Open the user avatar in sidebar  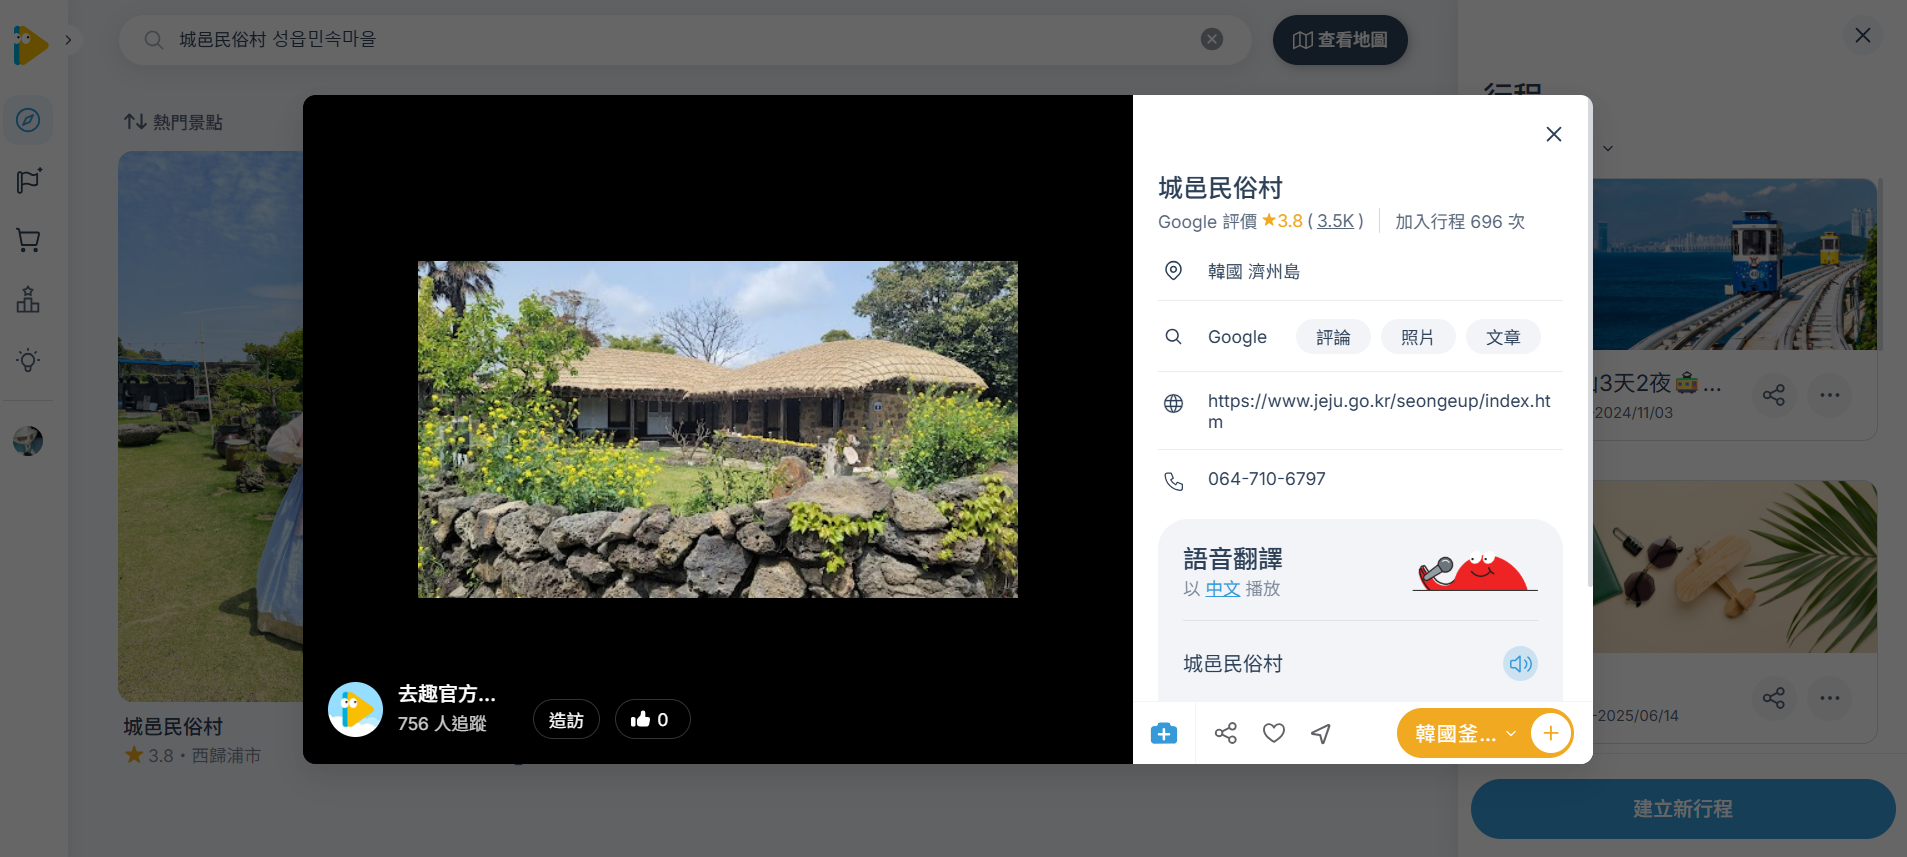click(x=28, y=440)
